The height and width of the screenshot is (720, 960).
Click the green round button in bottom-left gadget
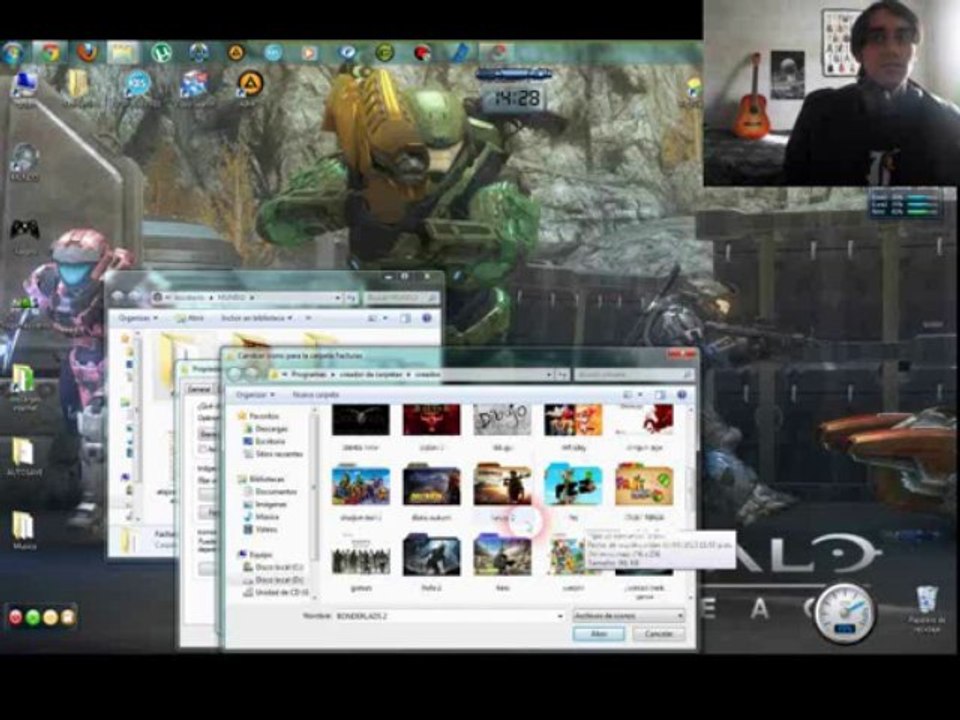click(x=33, y=617)
